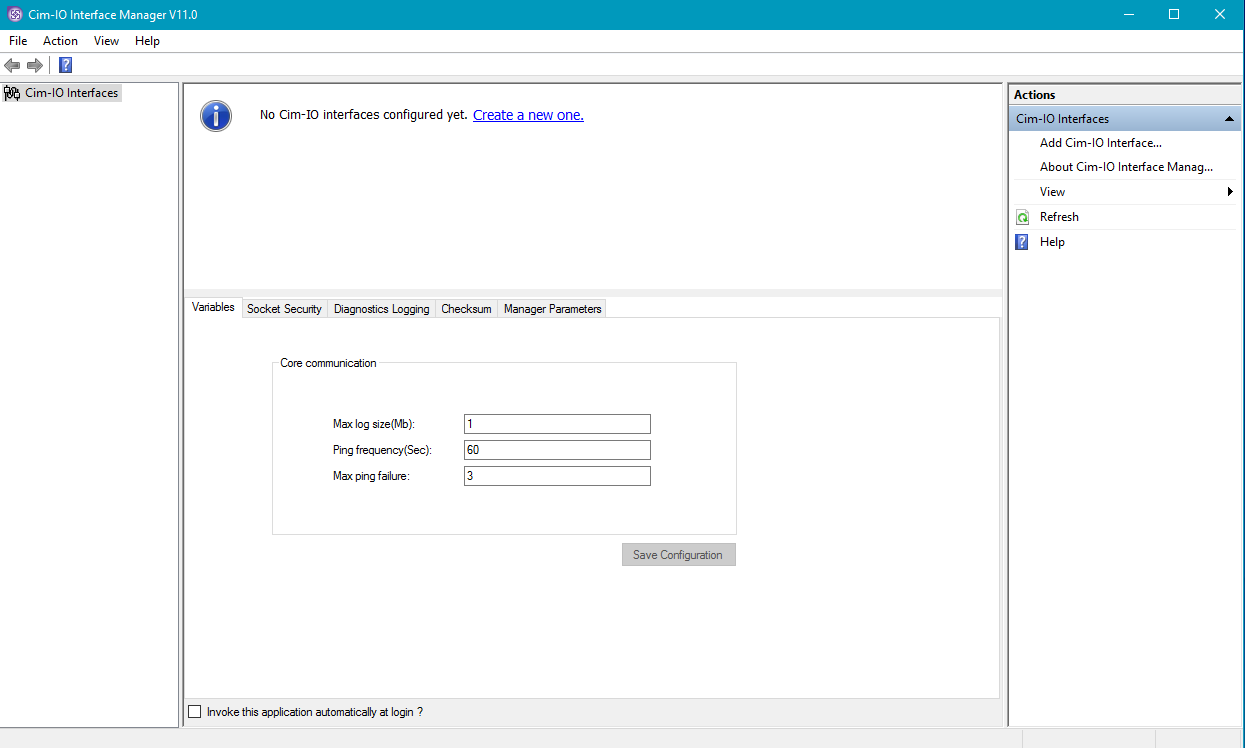Click Add Cim-IO Interface... action
The image size is (1245, 748).
(1100, 143)
